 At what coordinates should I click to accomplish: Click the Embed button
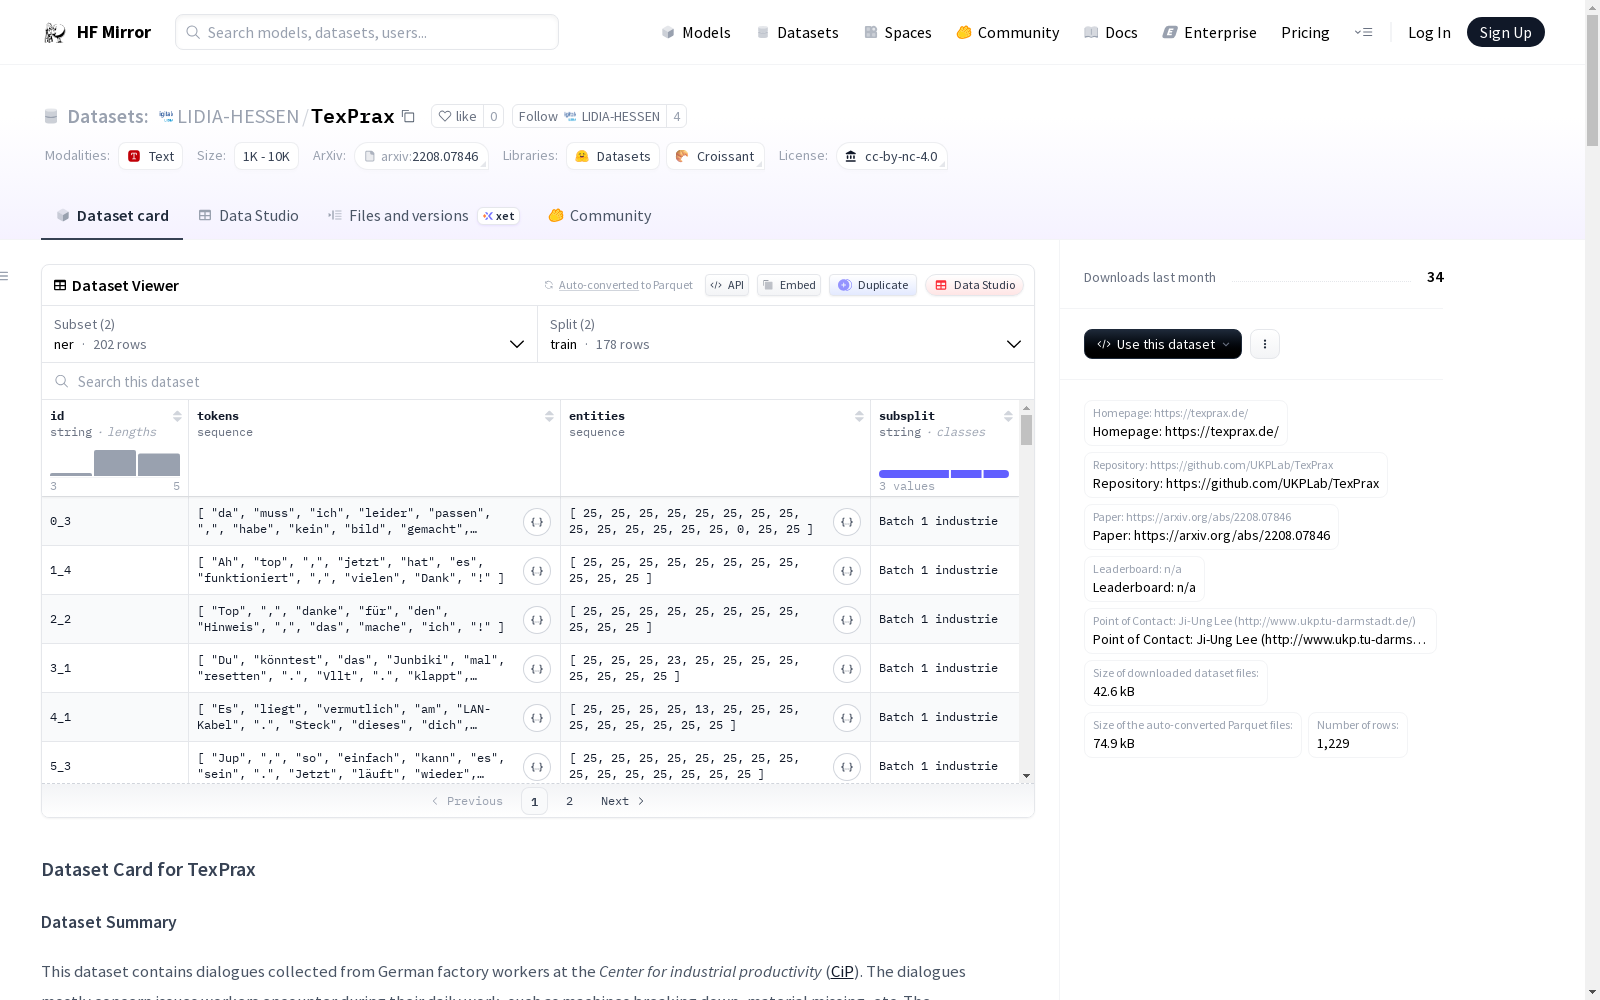click(x=789, y=285)
